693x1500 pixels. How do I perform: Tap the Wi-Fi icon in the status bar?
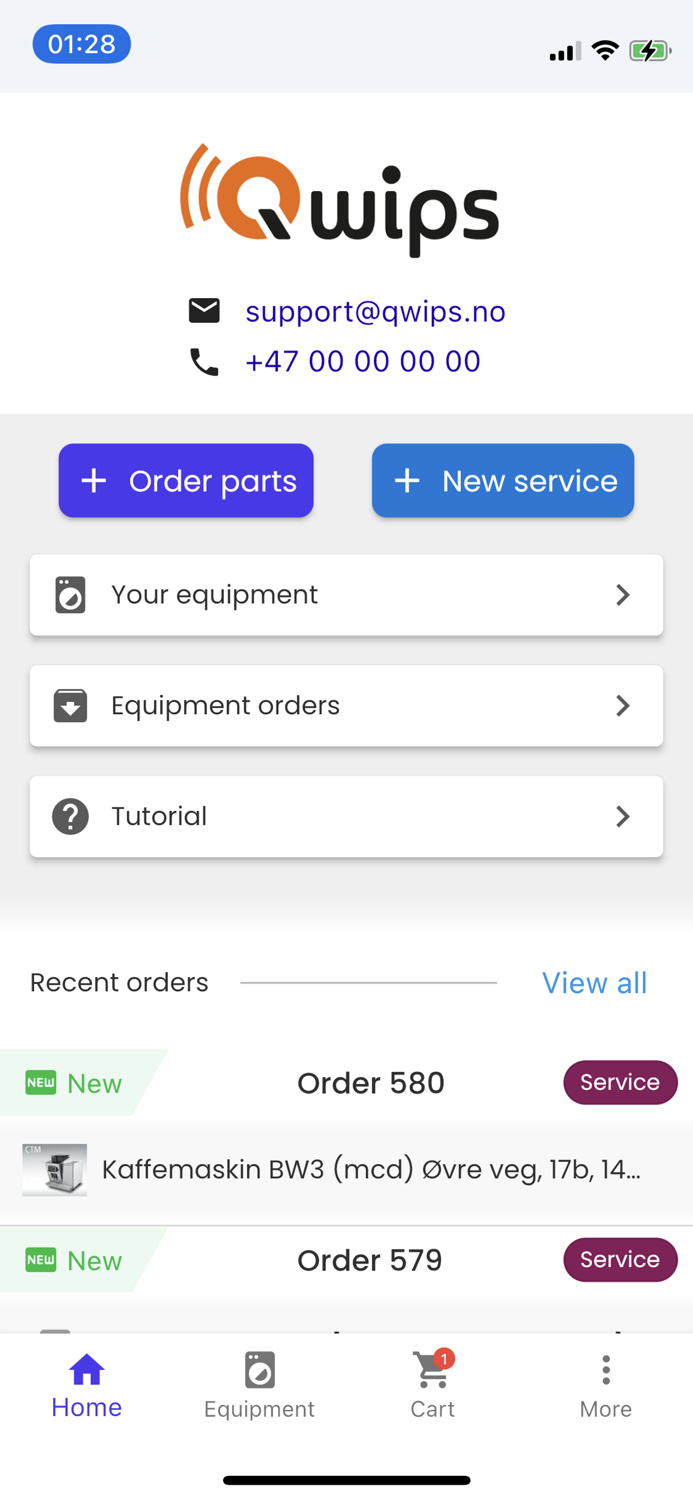[604, 49]
